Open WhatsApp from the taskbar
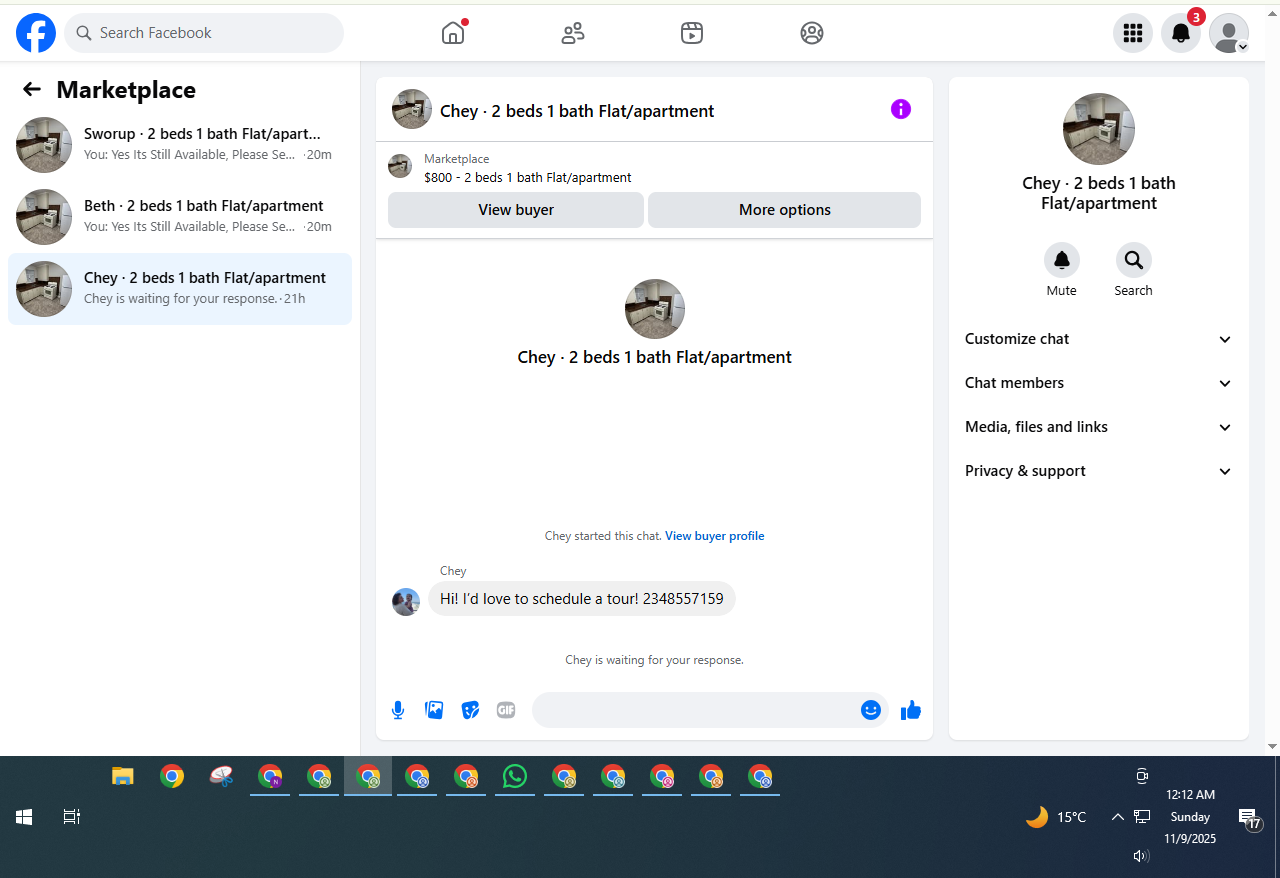The height and width of the screenshot is (878, 1280). (515, 777)
